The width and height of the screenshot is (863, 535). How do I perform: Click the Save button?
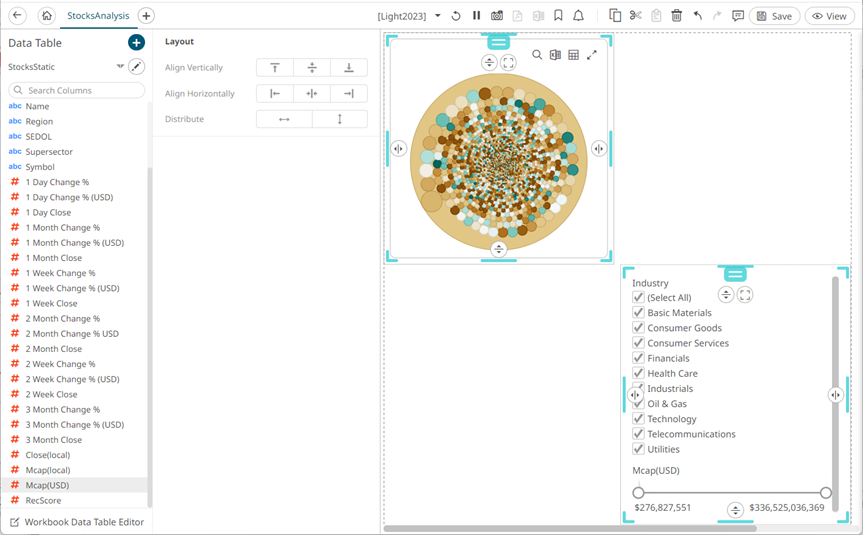click(x=774, y=16)
